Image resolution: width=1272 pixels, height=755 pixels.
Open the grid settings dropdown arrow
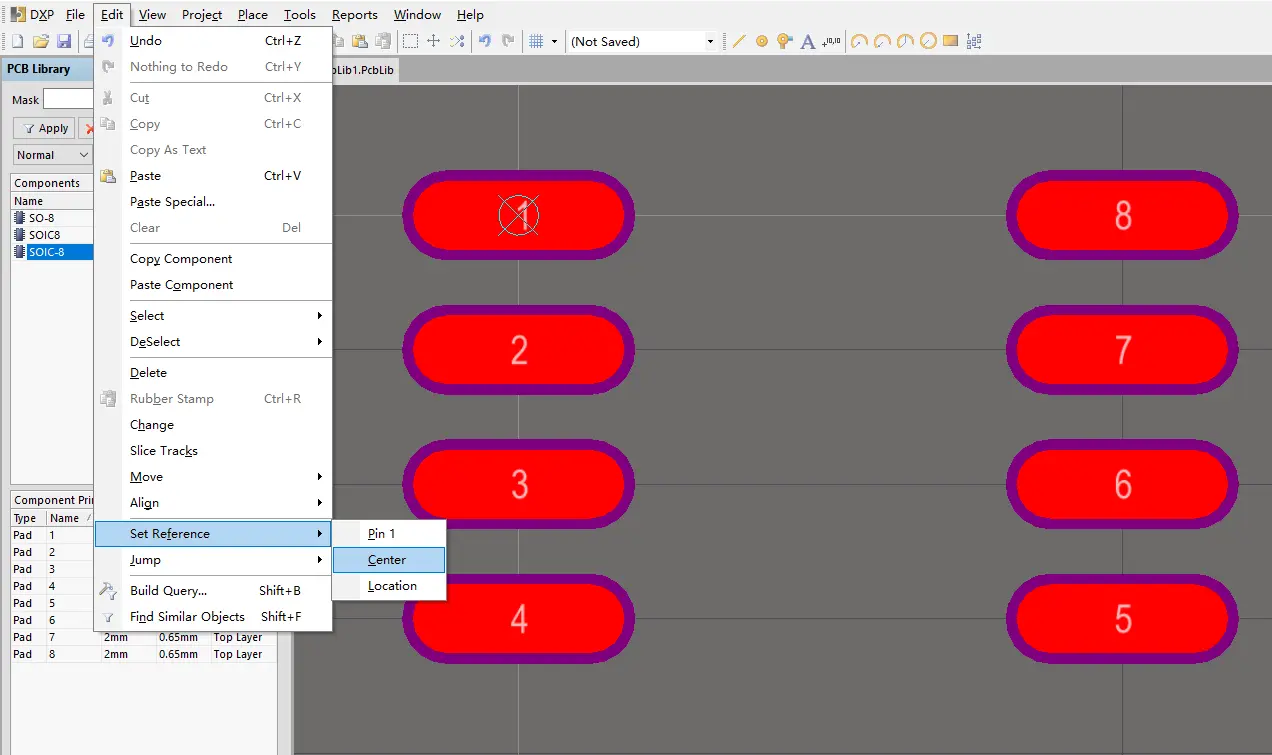(x=554, y=41)
